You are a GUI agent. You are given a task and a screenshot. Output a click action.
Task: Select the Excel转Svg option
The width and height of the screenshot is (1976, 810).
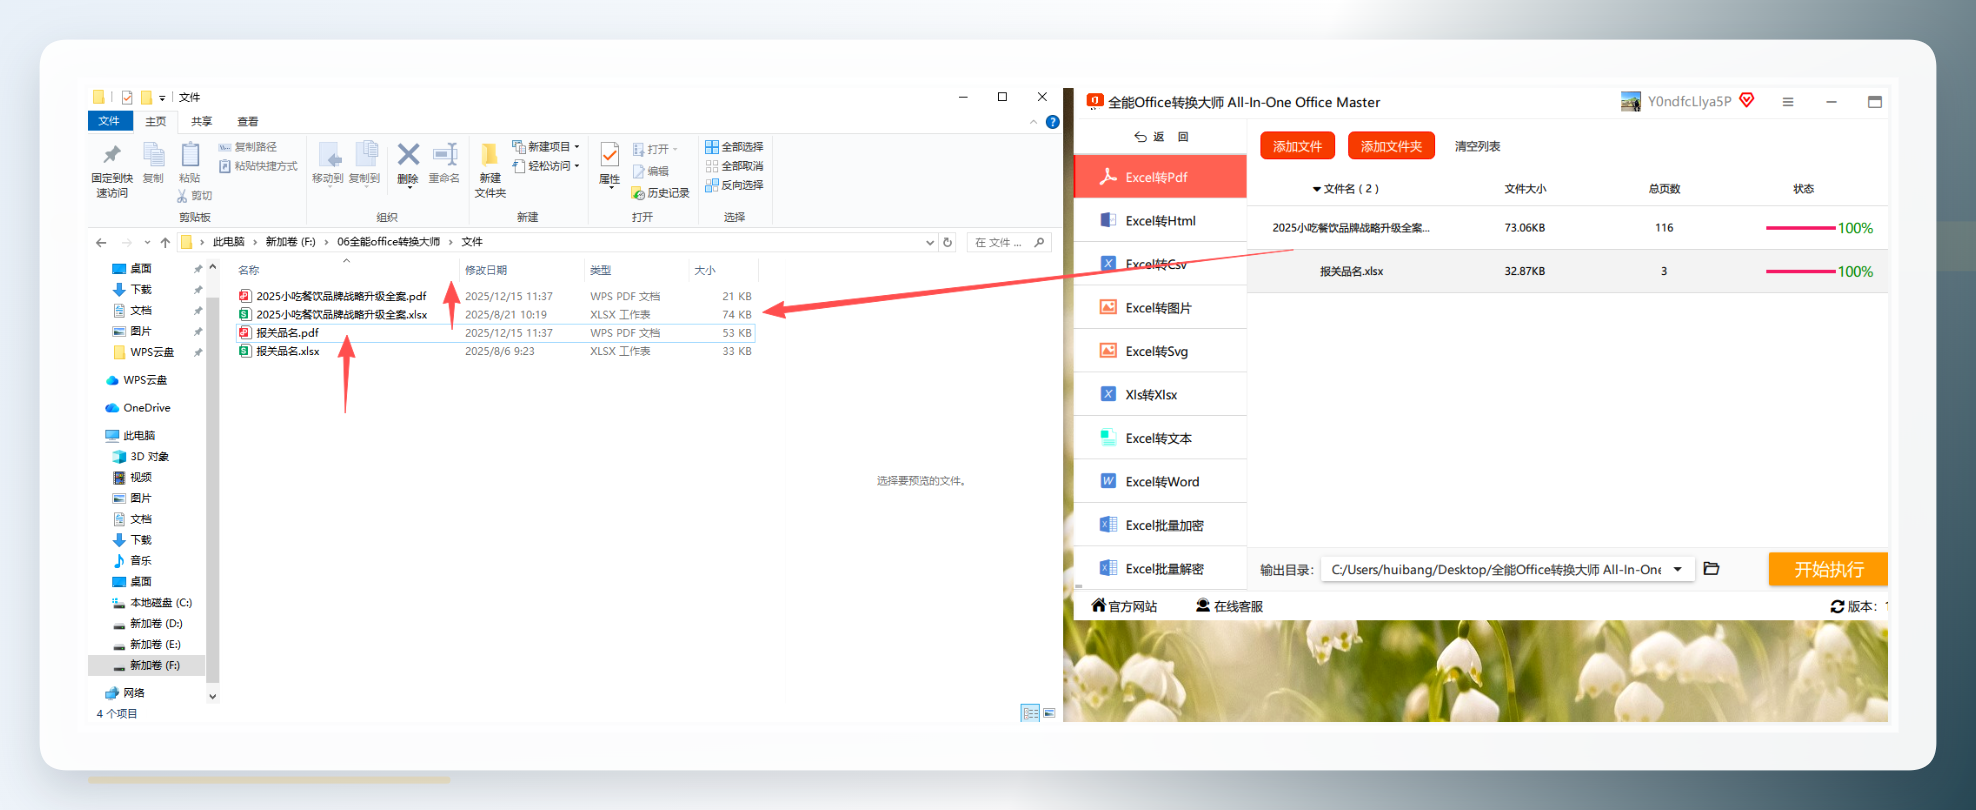point(1160,351)
